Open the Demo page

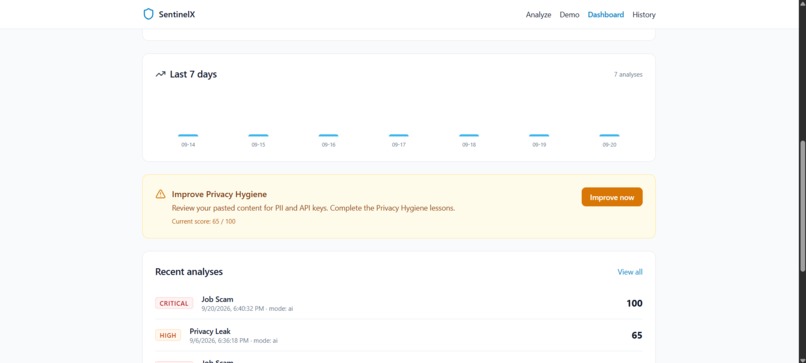pyautogui.click(x=570, y=15)
